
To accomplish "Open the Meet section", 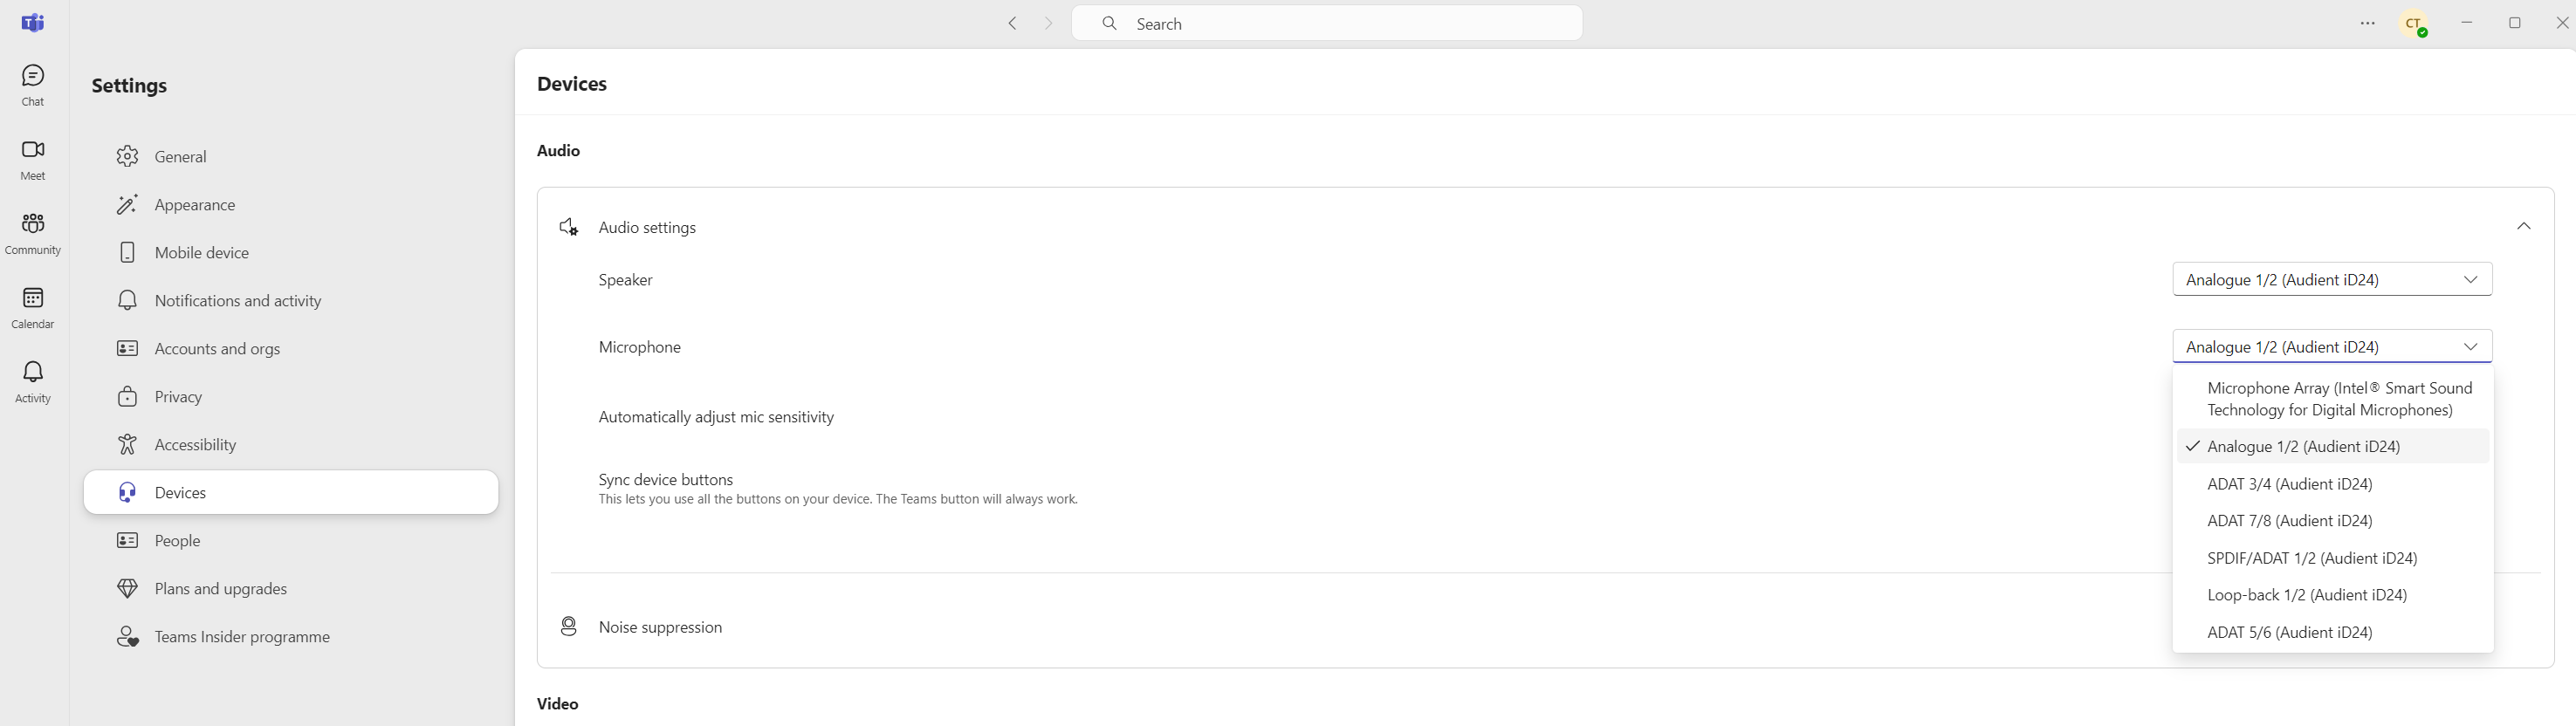I will (x=33, y=160).
